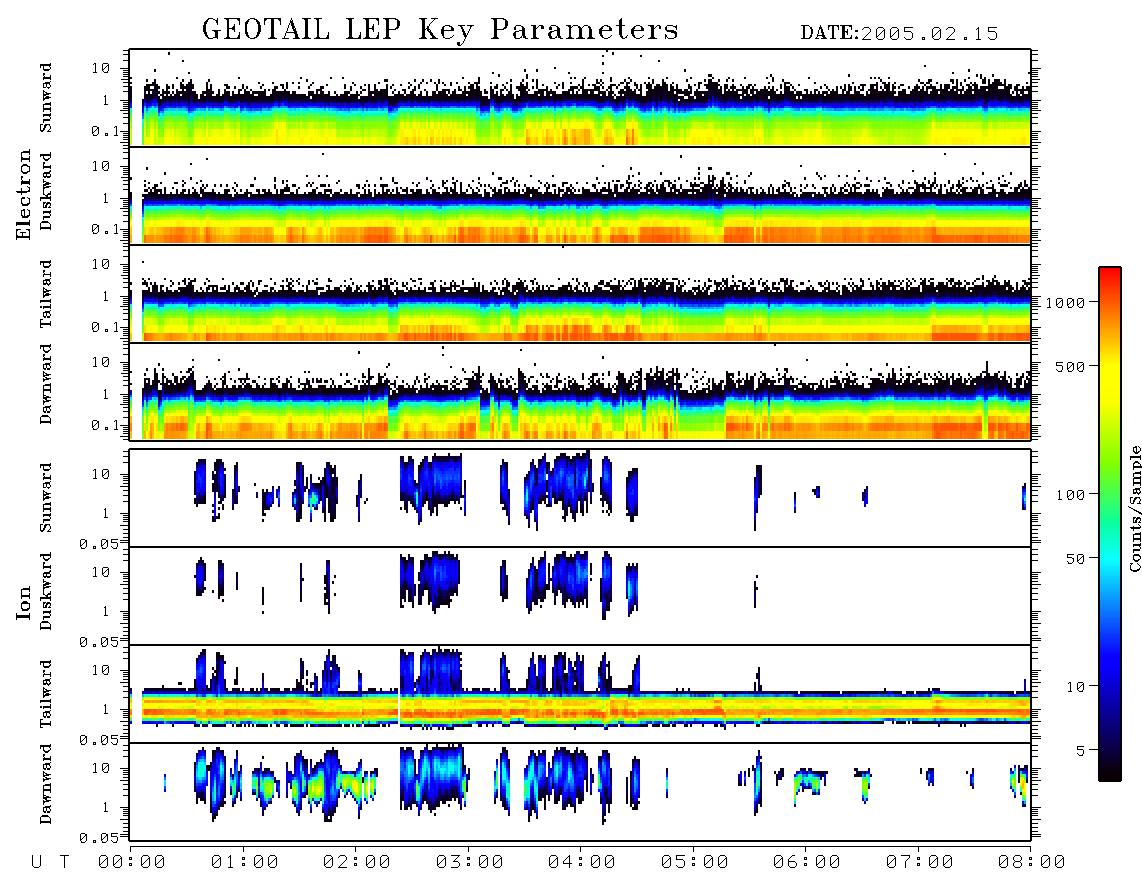
Task: Click the 08:00 time tick label
Action: (1032, 863)
